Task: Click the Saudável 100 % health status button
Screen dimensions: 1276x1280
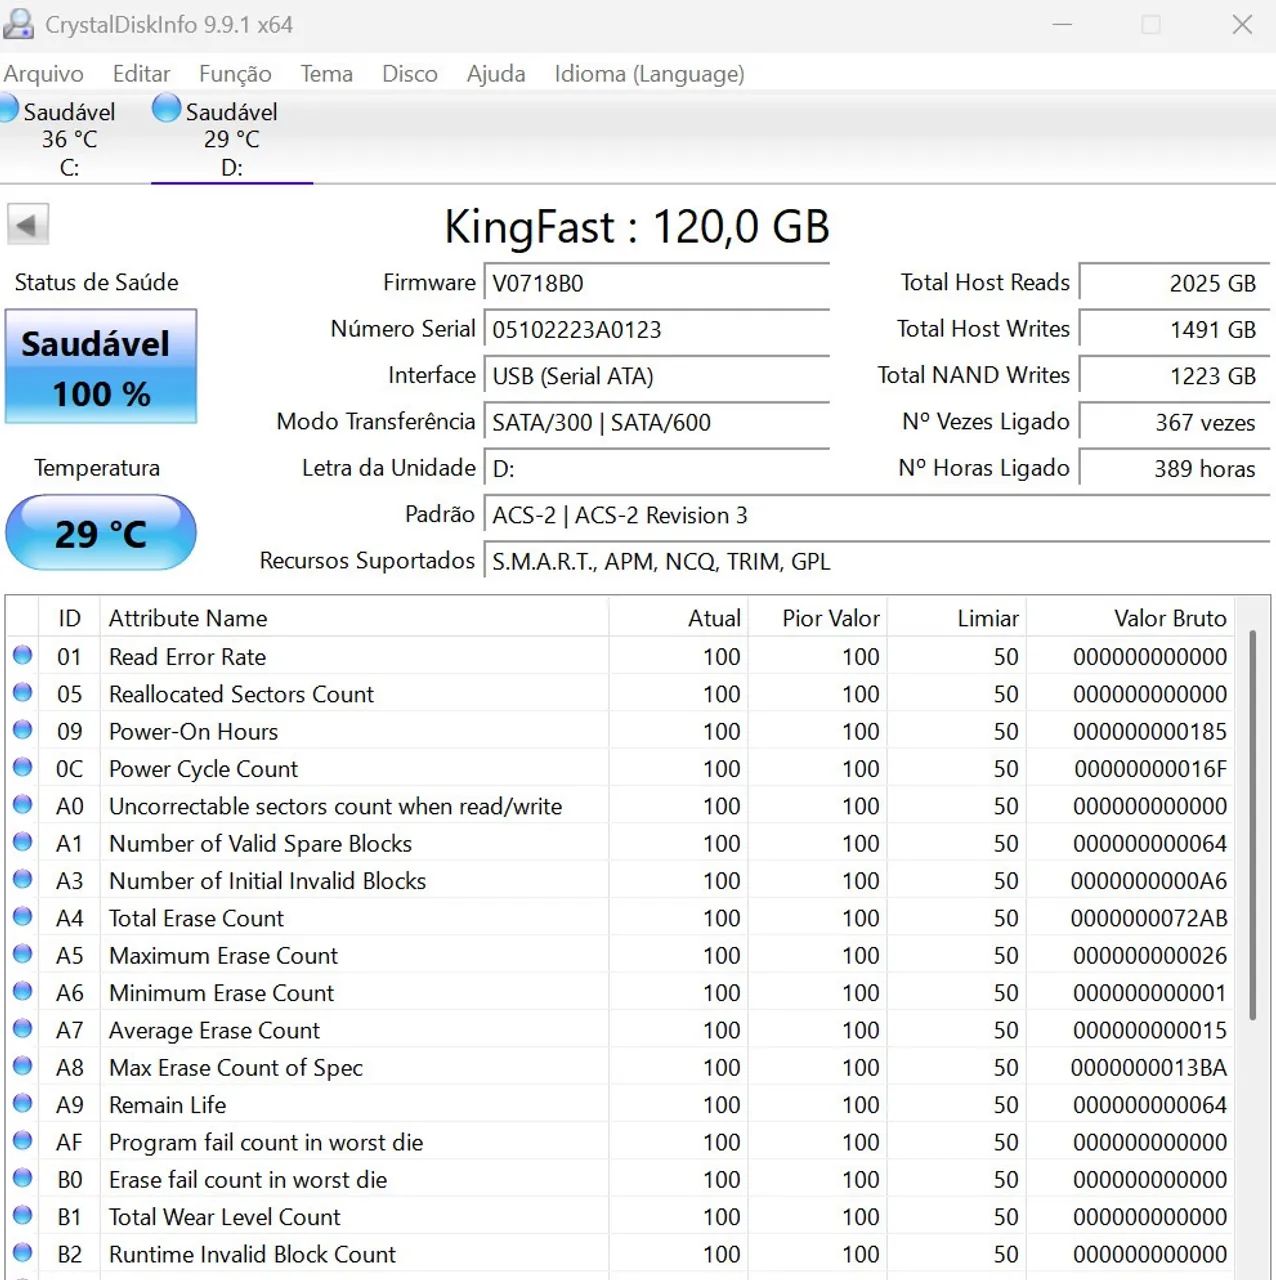Action: pos(101,367)
